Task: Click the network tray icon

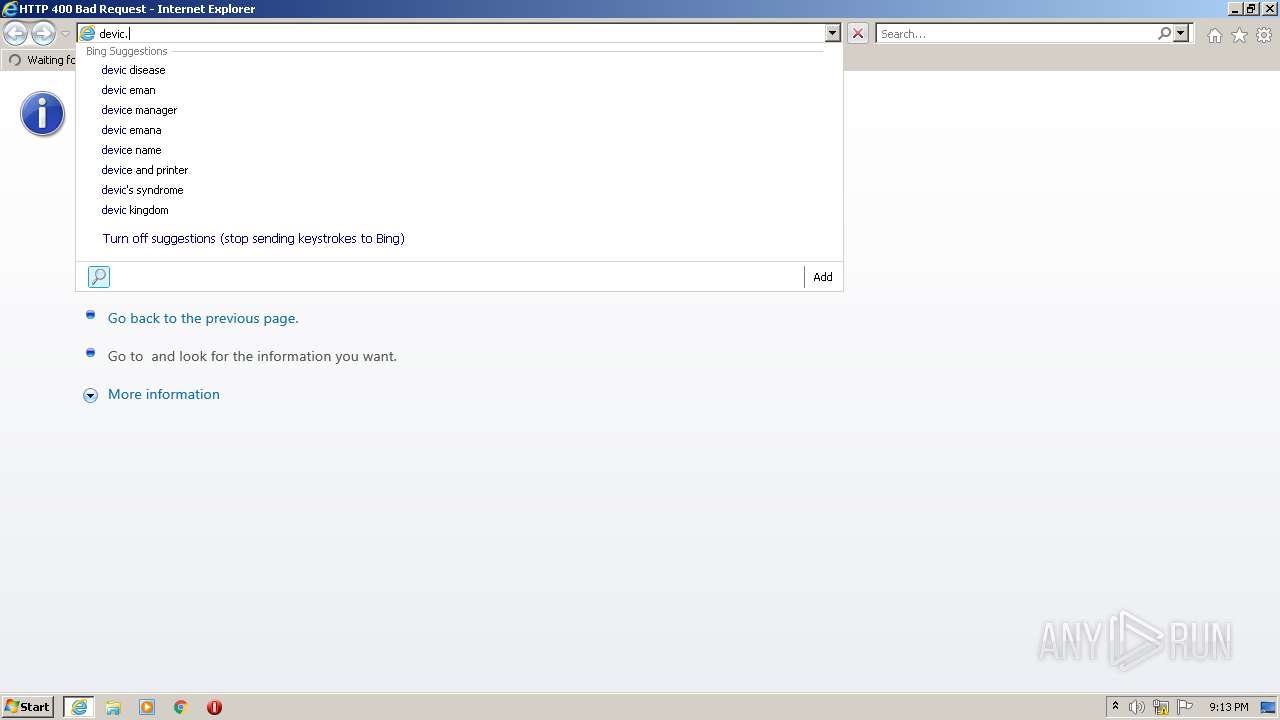Action: [x=1161, y=707]
